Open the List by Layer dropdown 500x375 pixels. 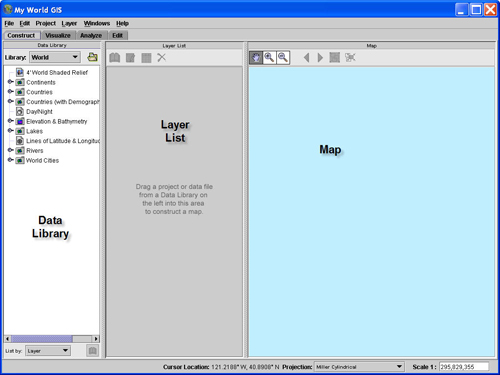click(48, 351)
